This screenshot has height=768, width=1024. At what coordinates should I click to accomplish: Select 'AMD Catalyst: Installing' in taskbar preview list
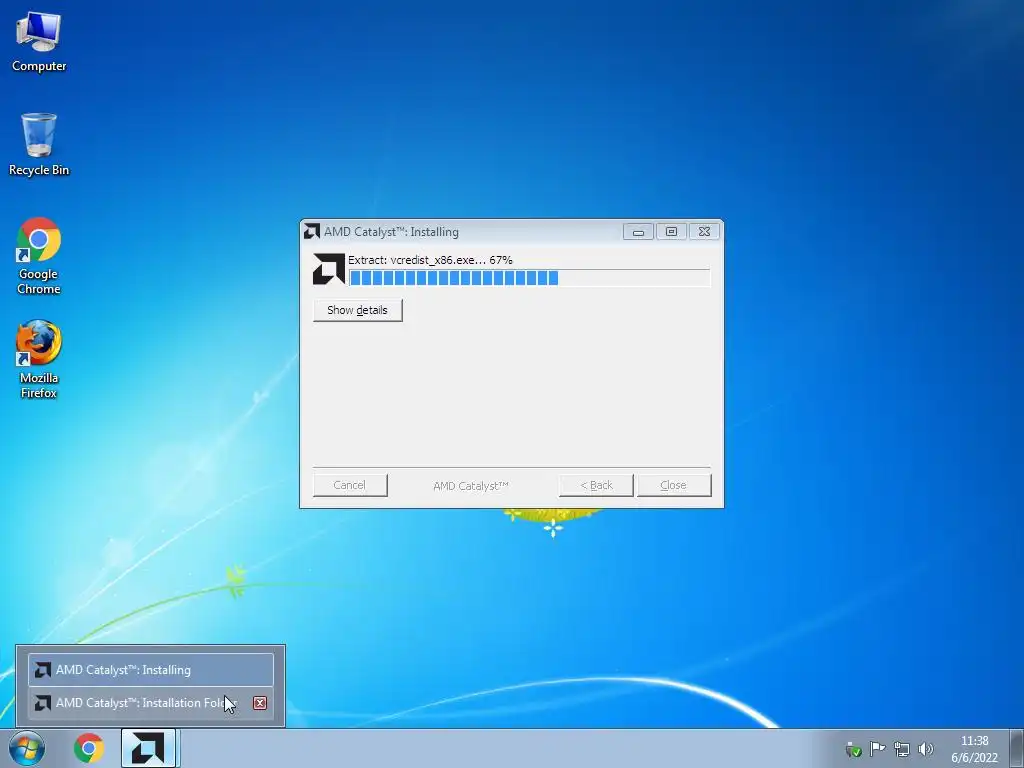[151, 670]
